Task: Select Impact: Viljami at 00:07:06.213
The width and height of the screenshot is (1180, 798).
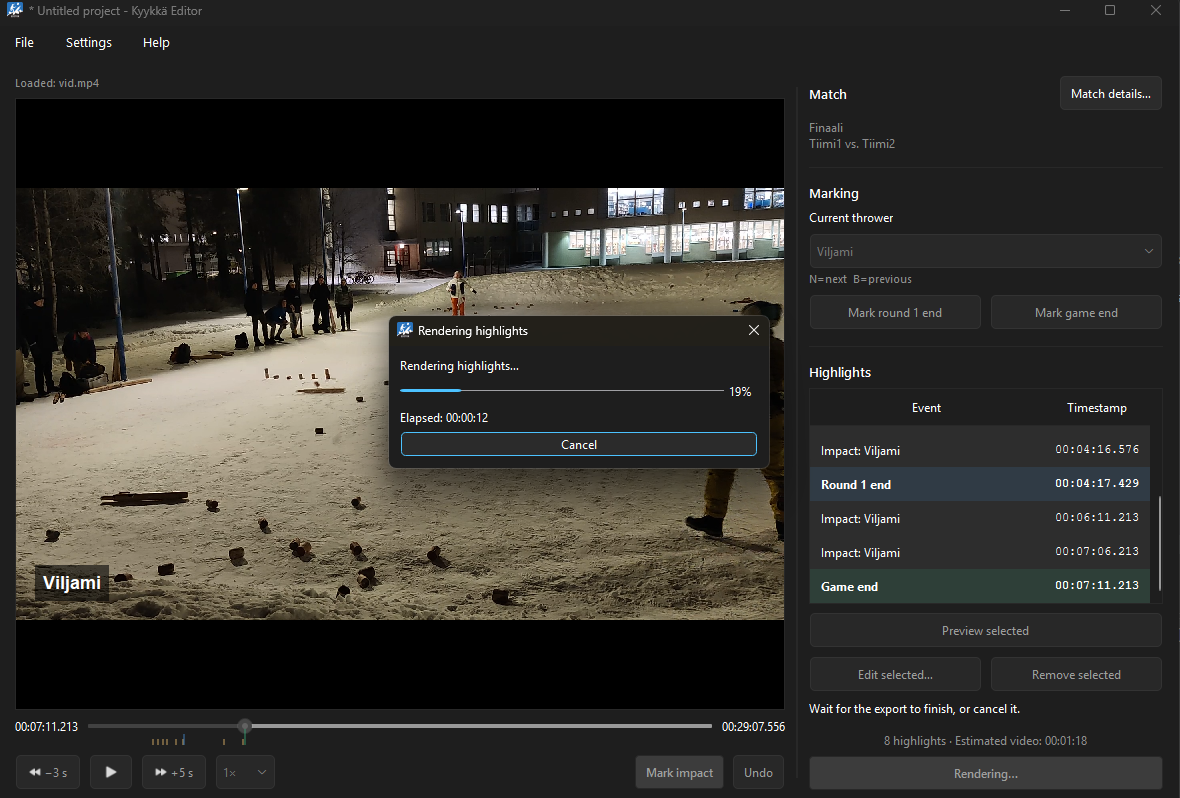Action: click(x=980, y=552)
